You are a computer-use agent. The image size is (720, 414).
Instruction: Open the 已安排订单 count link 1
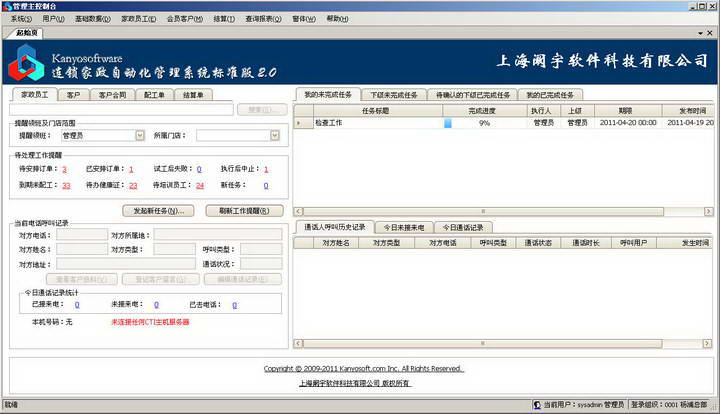pos(131,169)
